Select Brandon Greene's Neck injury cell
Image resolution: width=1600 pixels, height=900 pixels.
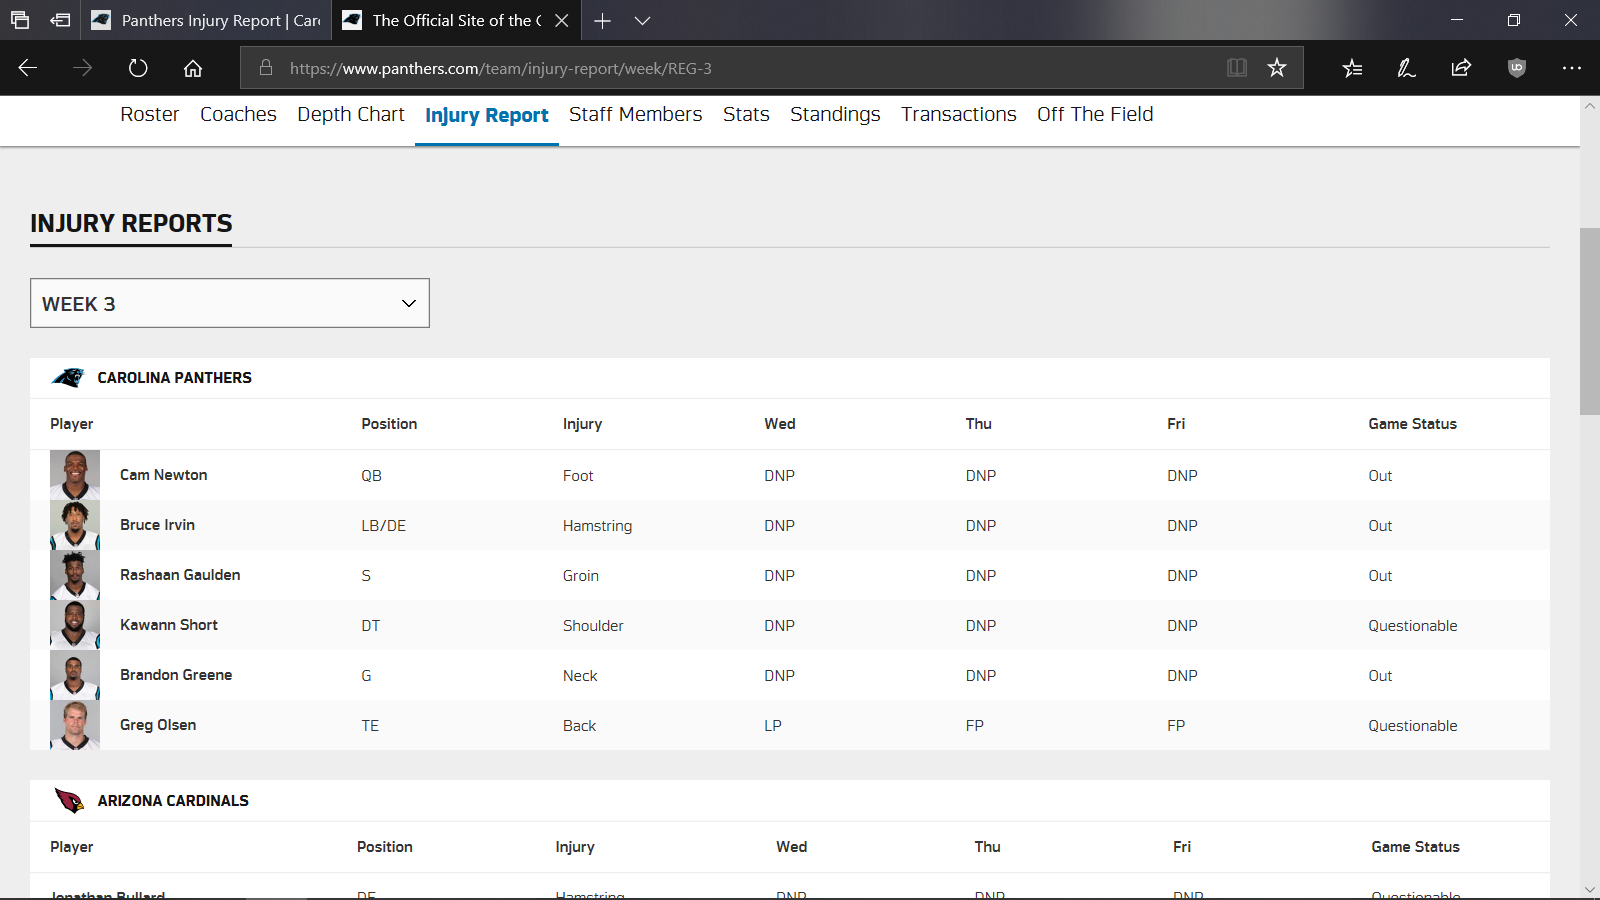pyautogui.click(x=580, y=676)
